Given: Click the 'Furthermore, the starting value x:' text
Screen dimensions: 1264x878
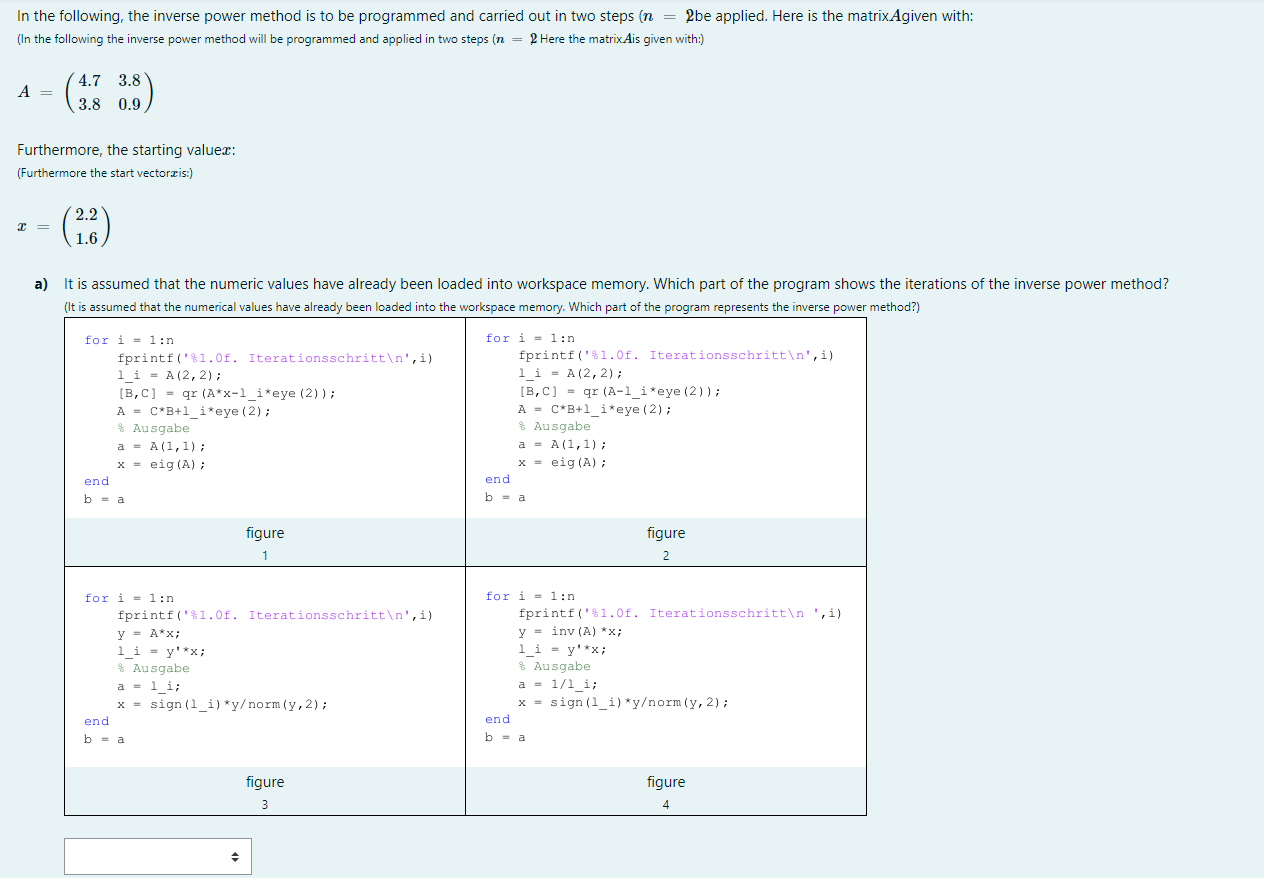Looking at the screenshot, I should point(126,150).
